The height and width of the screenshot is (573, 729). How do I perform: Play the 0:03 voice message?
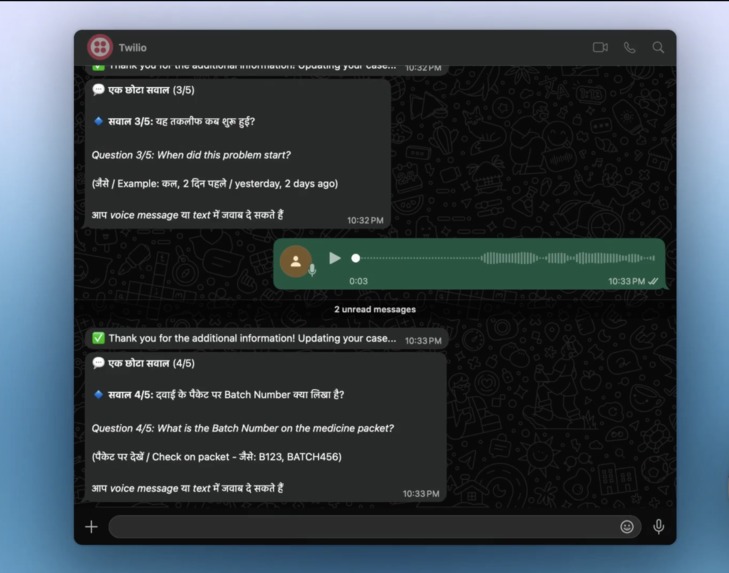334,258
